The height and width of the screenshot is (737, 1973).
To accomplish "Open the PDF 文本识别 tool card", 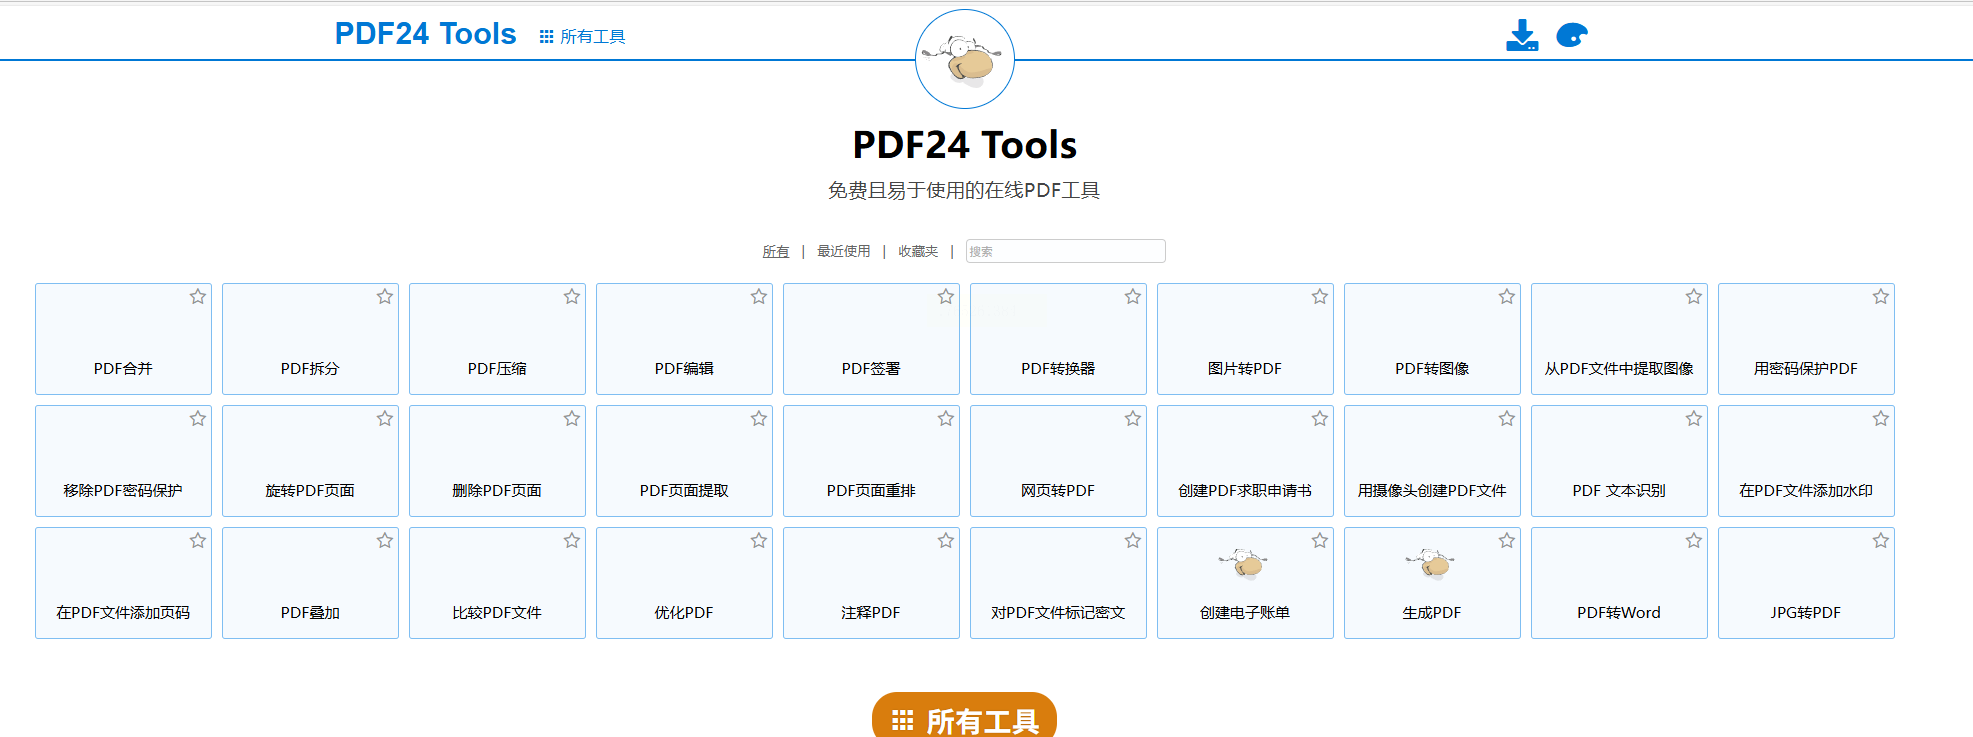I will pyautogui.click(x=1619, y=461).
